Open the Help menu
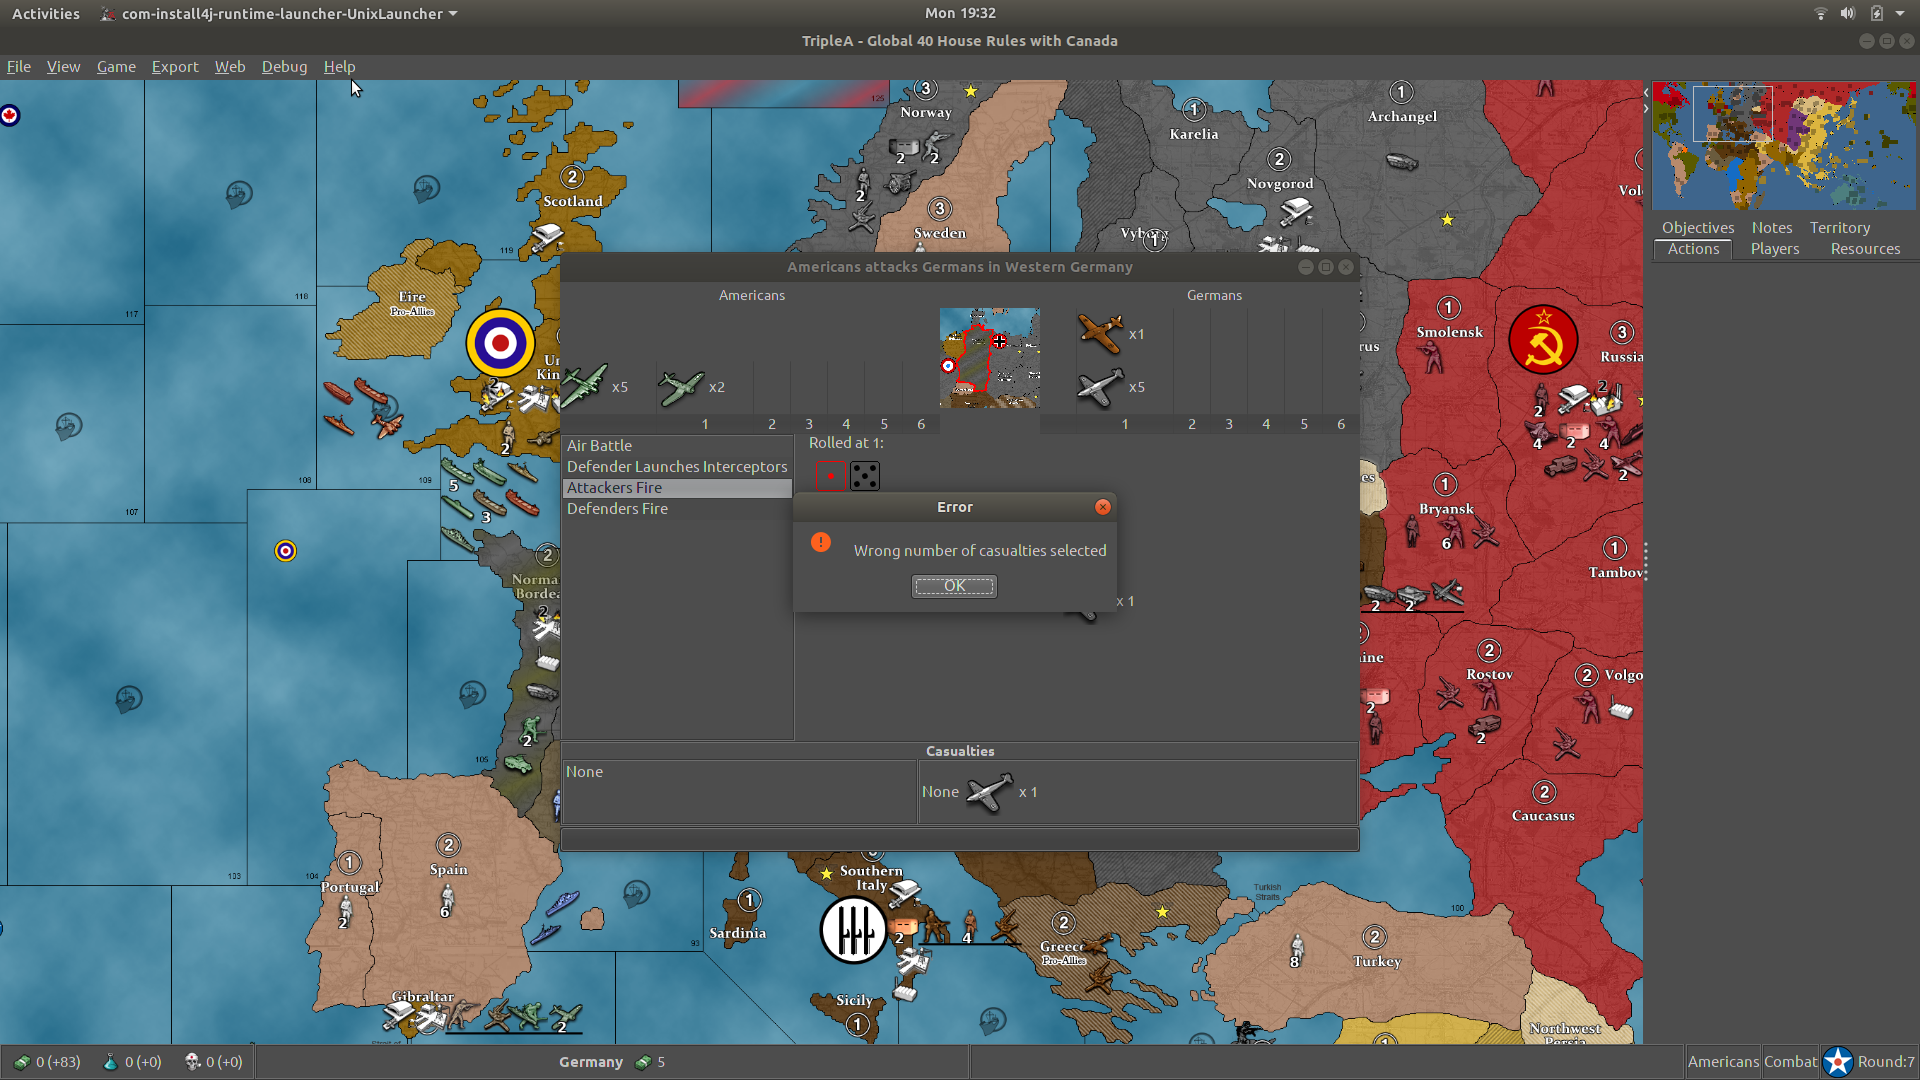1920x1080 pixels. [x=339, y=66]
